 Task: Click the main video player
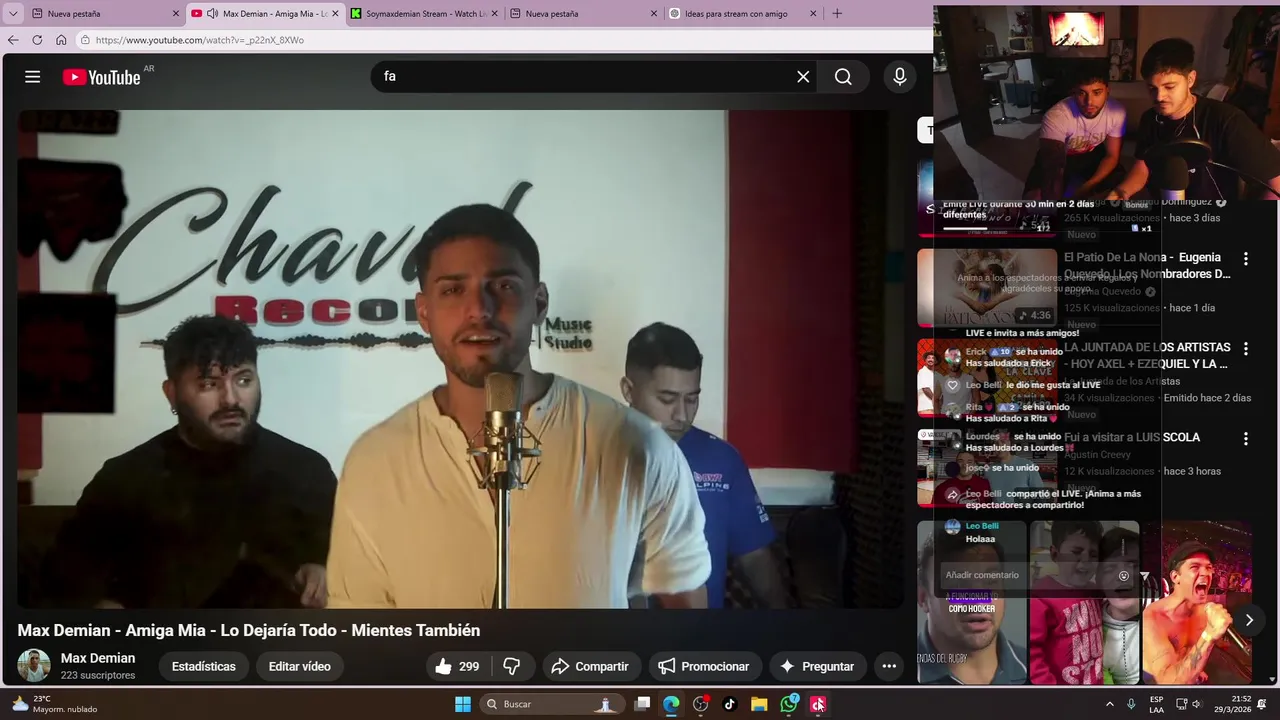point(453,358)
